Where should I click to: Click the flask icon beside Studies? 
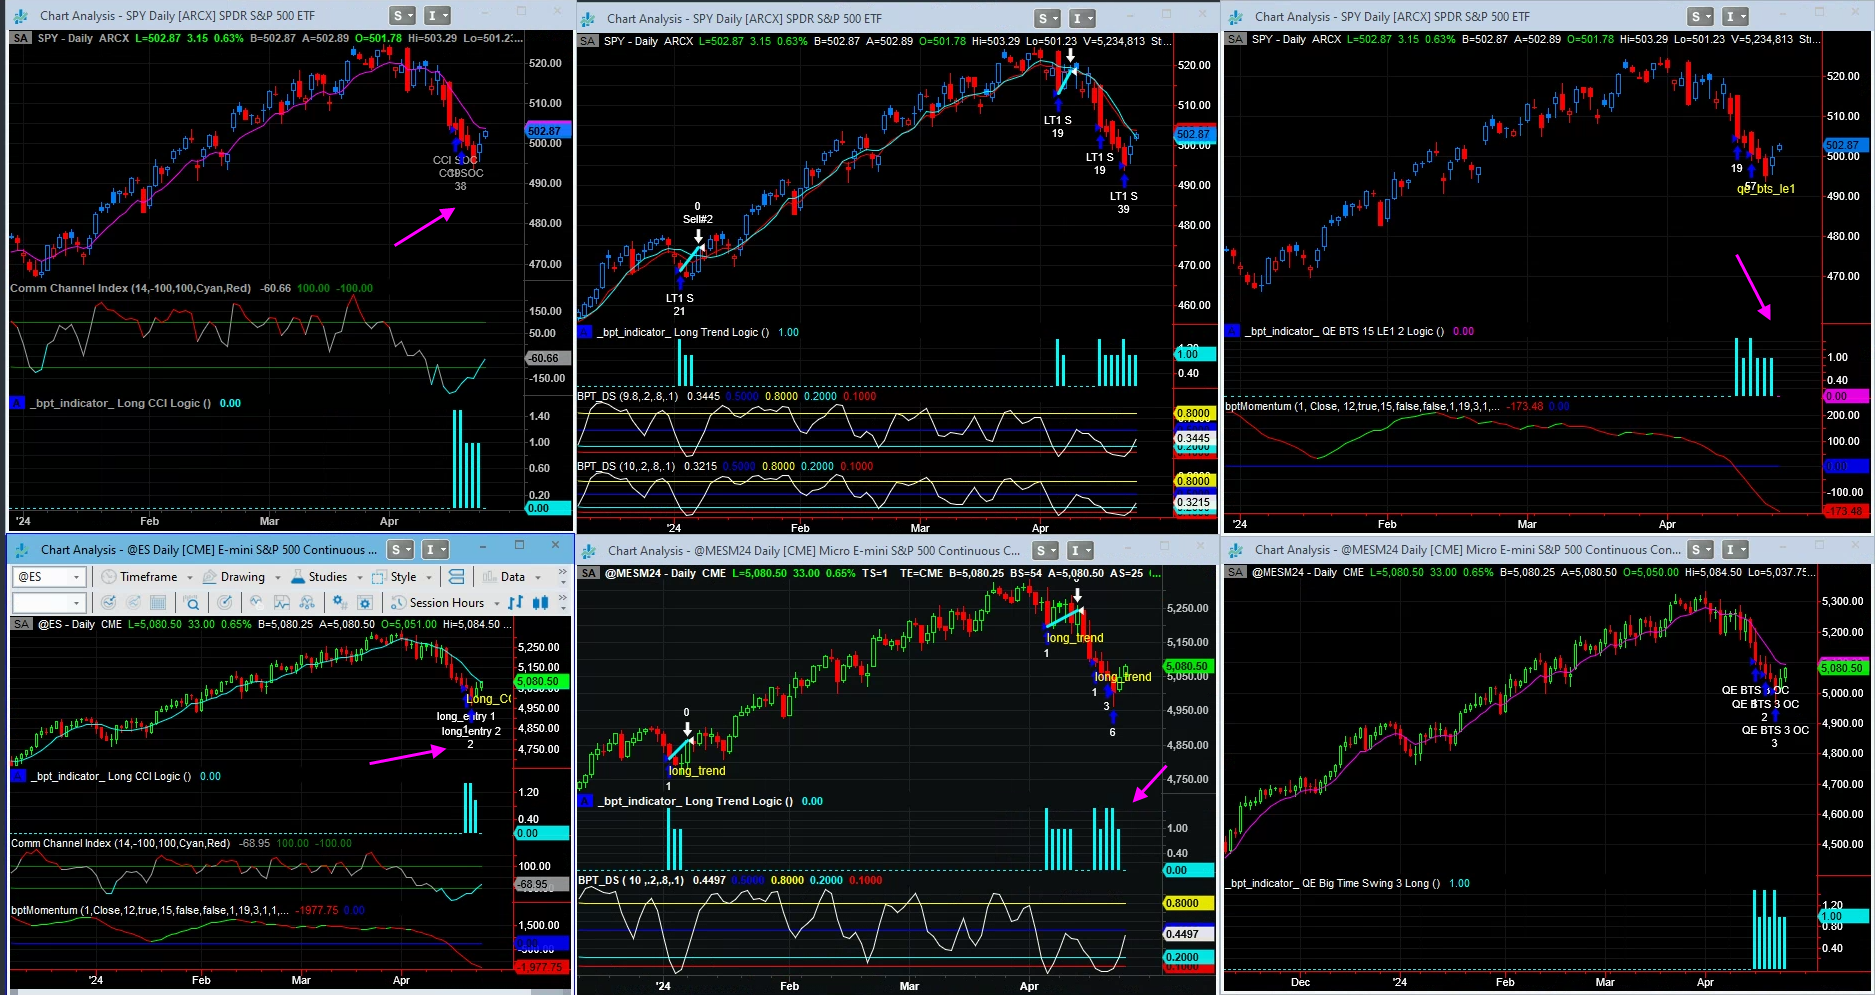coord(298,577)
